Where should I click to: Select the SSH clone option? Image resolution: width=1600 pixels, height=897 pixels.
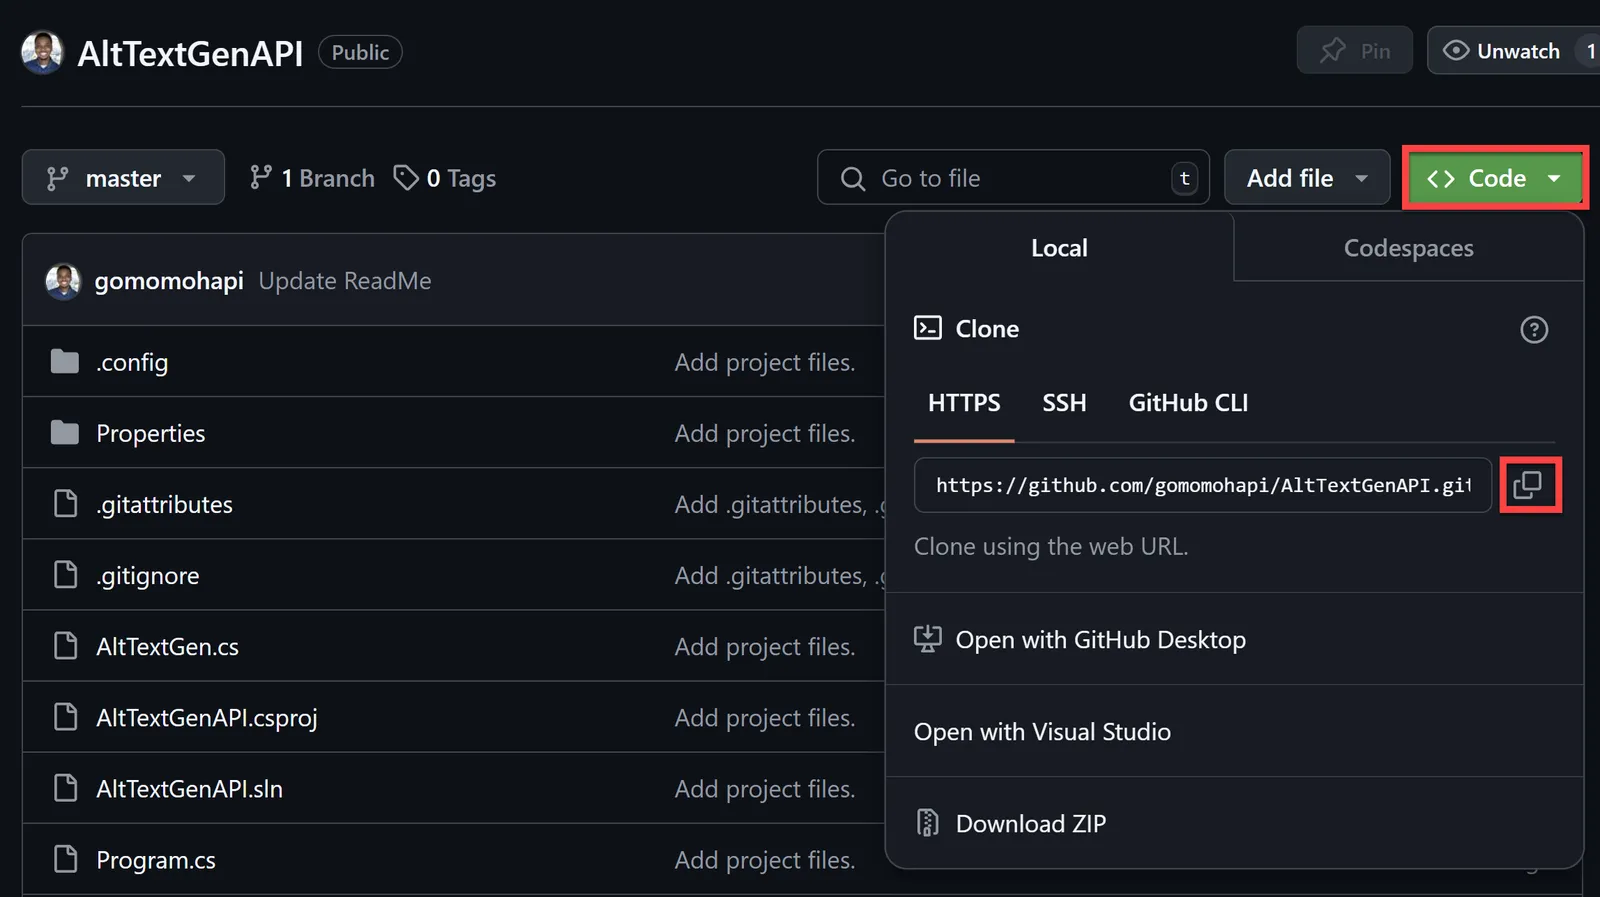click(x=1064, y=403)
